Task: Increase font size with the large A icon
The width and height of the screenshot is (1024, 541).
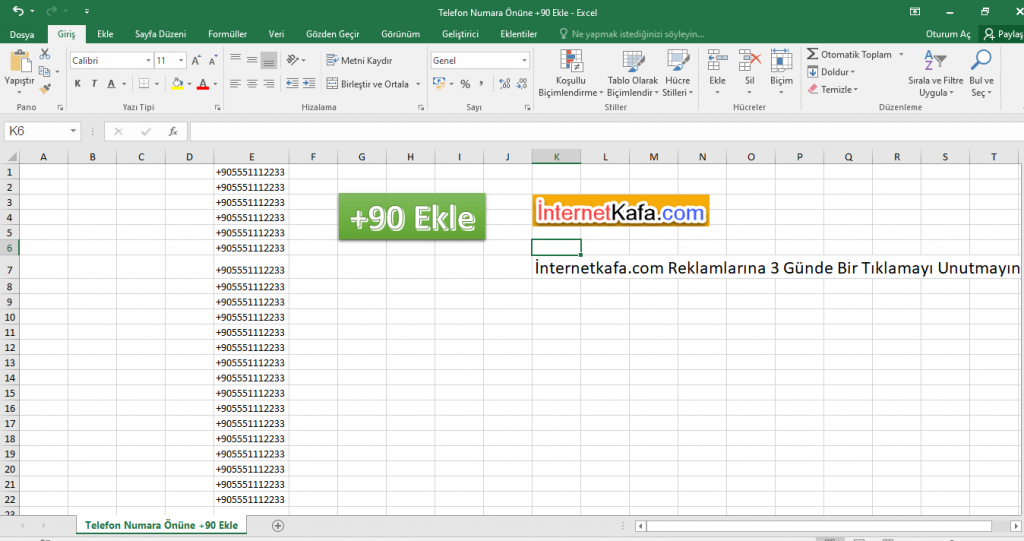Action: click(196, 60)
